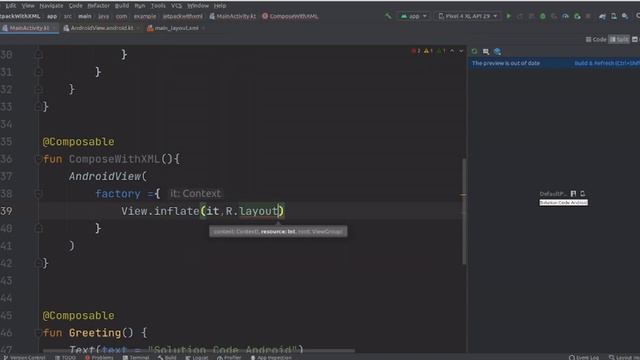Open the Build tool window
This screenshot has height=360, width=640.
tap(167, 358)
